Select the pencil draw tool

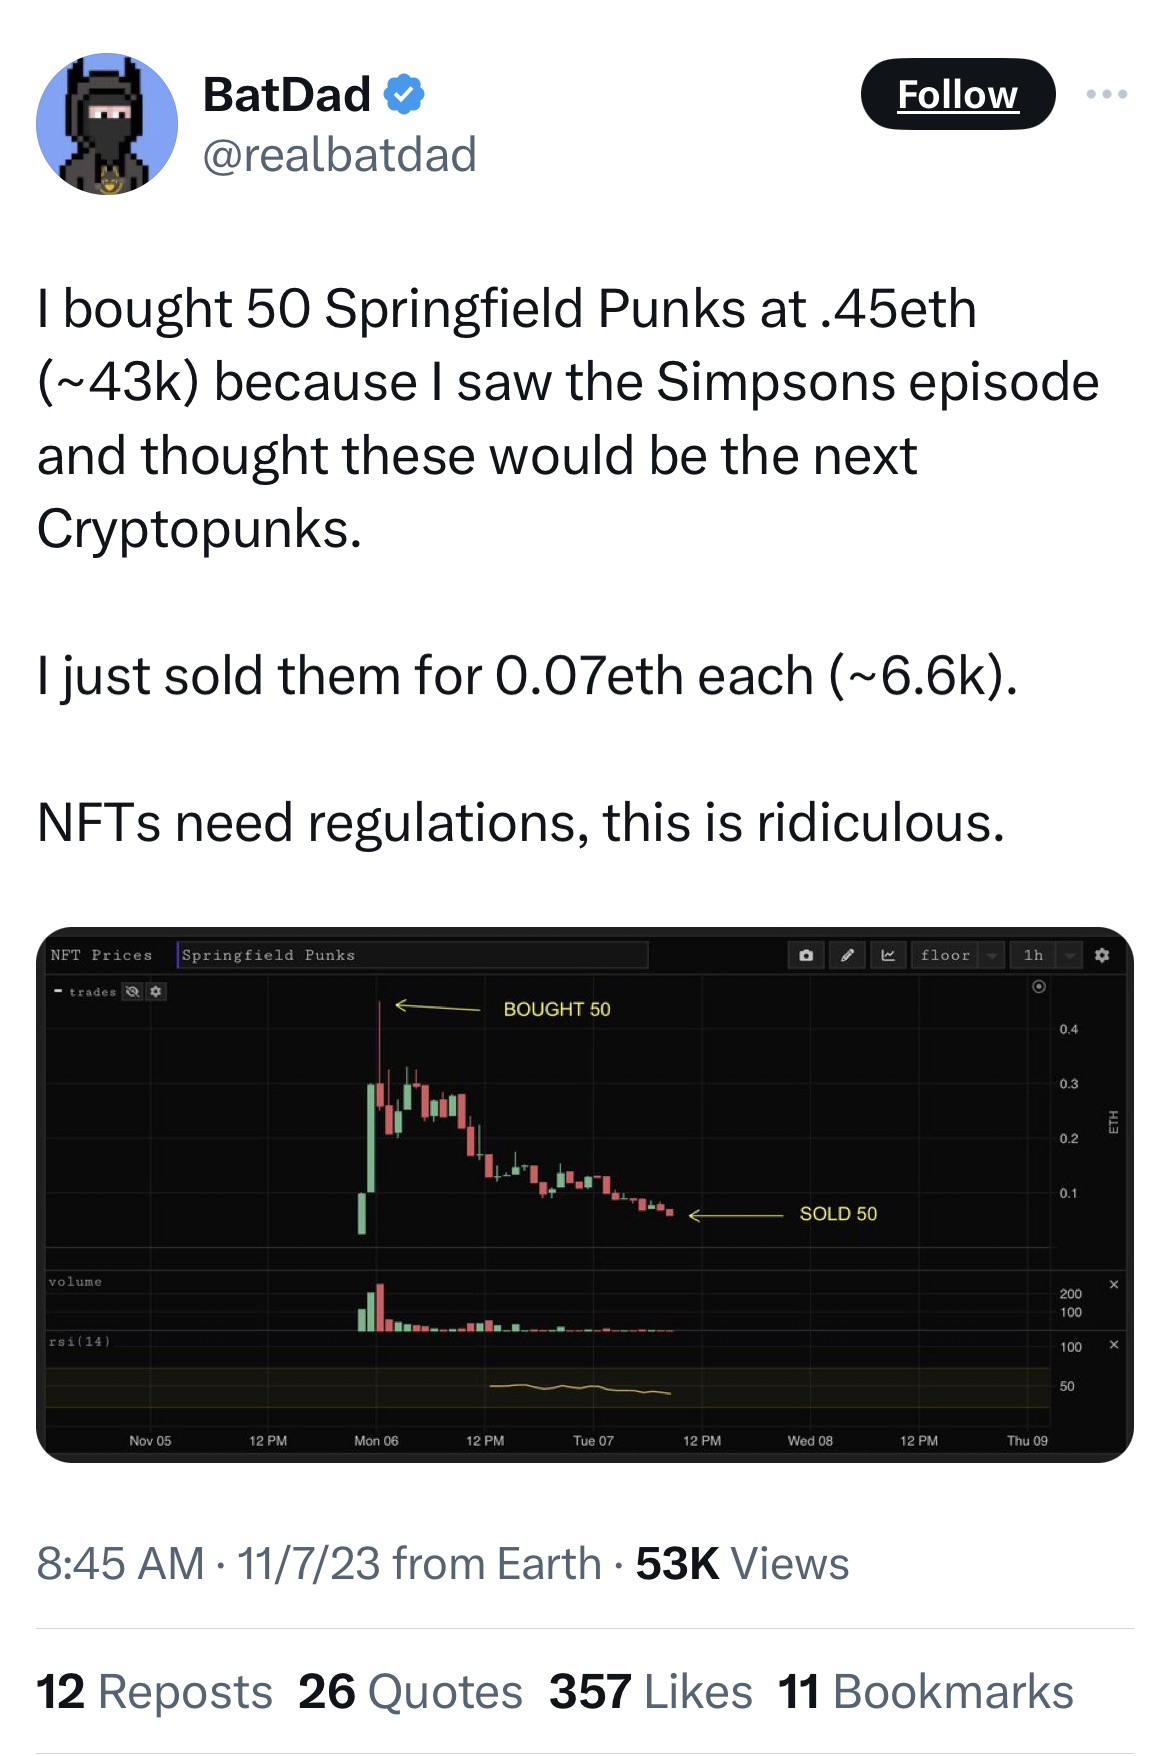pos(847,955)
